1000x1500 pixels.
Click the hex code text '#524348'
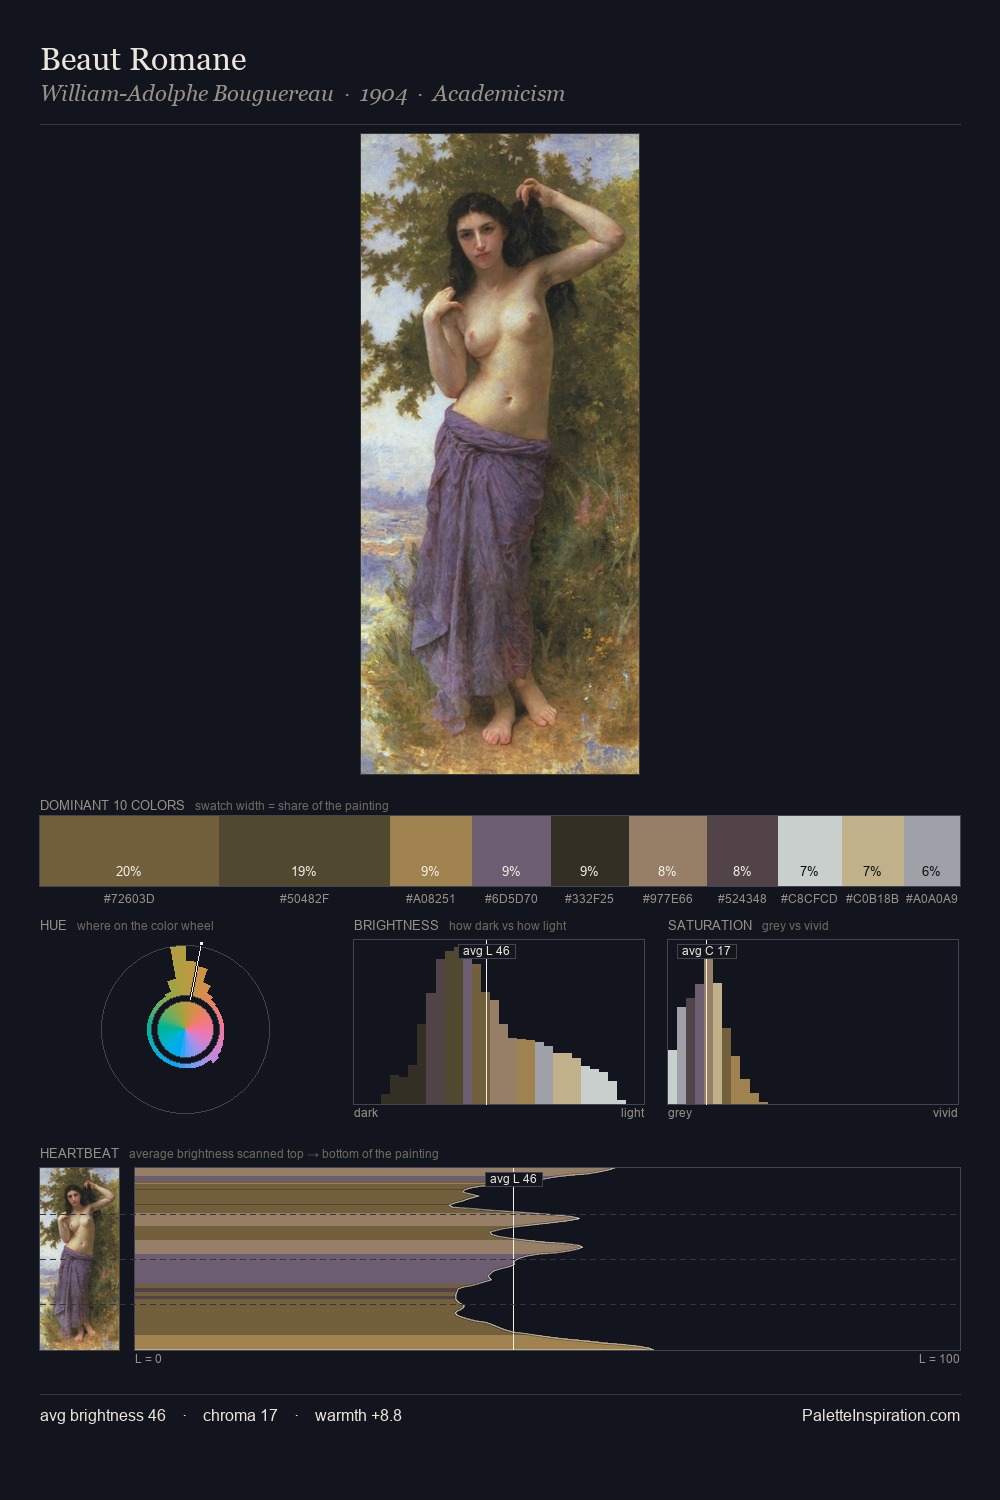[x=742, y=899]
